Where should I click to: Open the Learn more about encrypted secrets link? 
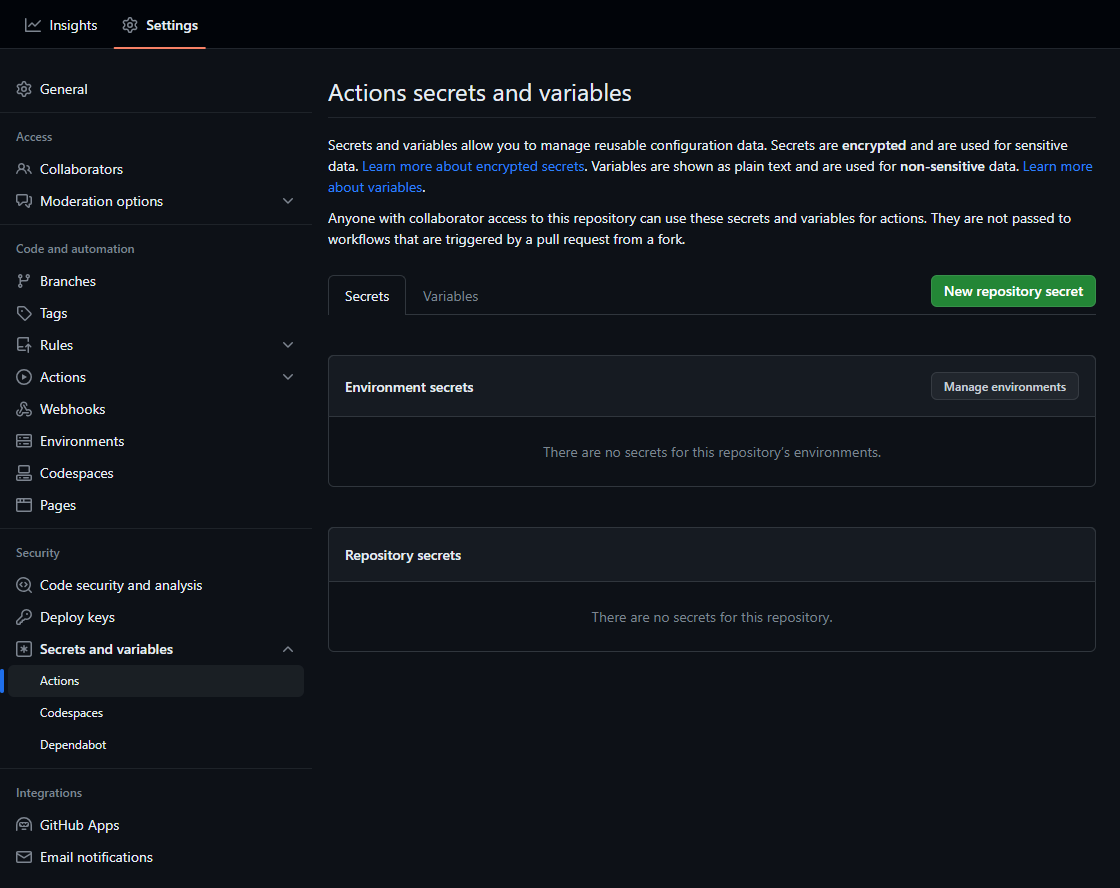(473, 166)
